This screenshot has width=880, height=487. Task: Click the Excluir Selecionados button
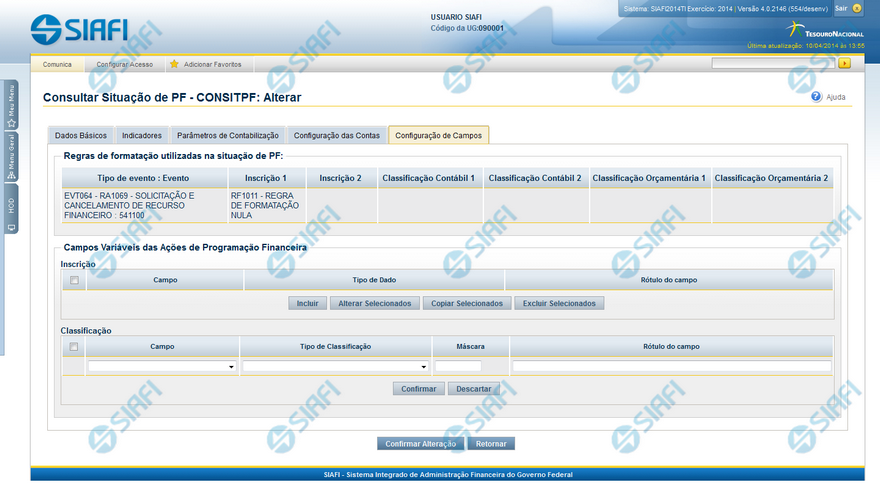[559, 303]
